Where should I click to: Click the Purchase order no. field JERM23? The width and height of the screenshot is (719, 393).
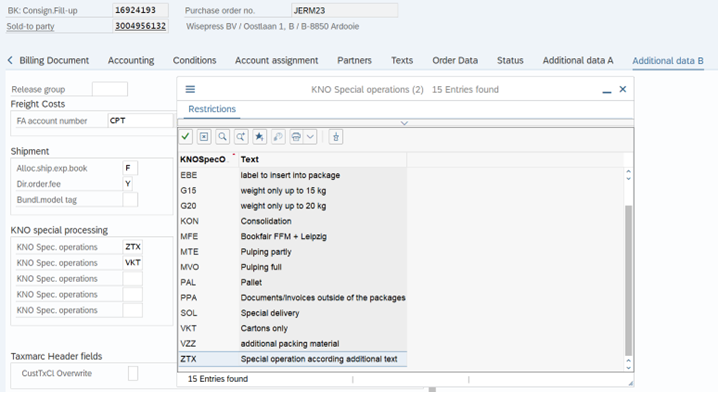point(344,10)
